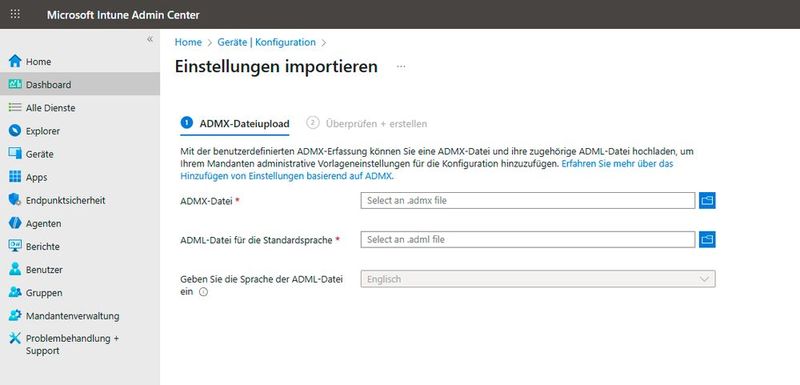800x385 pixels.
Task: Click the Select an .adml file field
Action: (x=528, y=239)
